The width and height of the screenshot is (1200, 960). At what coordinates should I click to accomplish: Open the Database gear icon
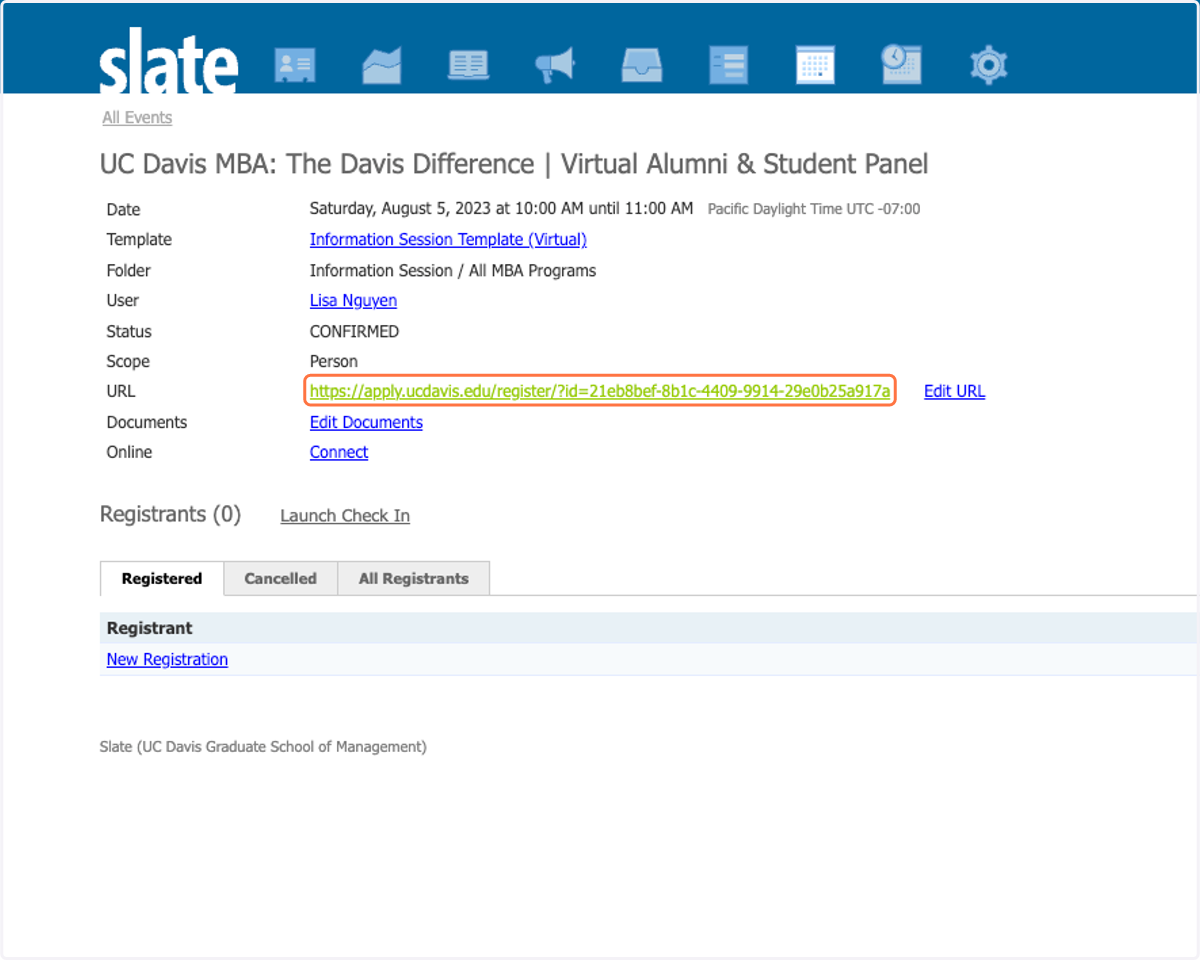988,66
